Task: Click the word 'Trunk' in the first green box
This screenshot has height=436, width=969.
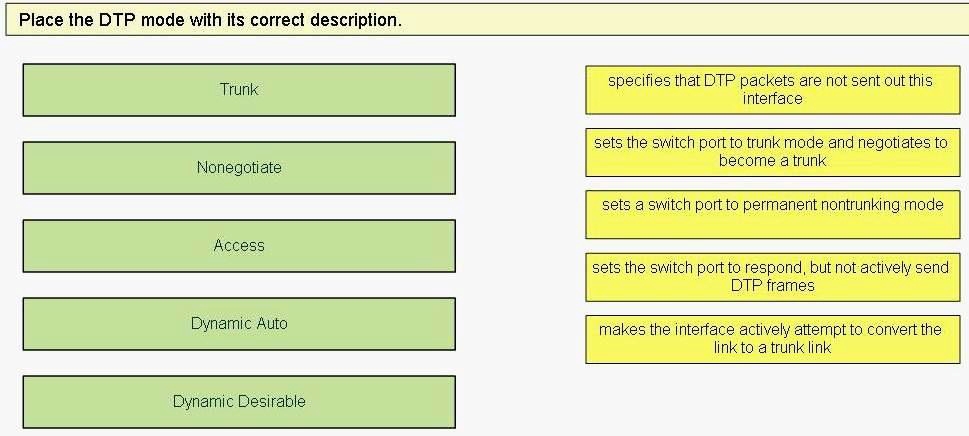Action: click(x=239, y=90)
